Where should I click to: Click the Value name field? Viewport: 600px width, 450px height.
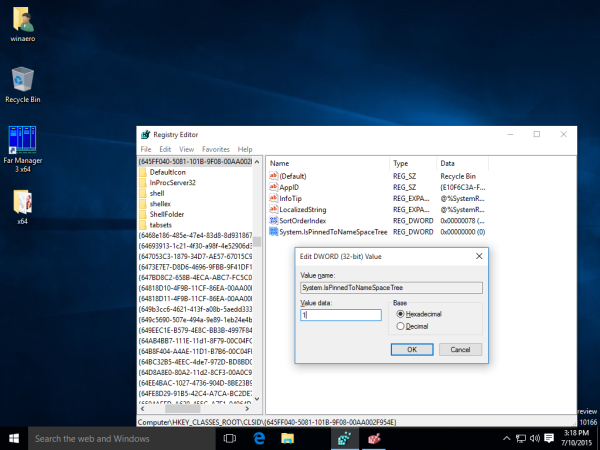[x=391, y=288]
